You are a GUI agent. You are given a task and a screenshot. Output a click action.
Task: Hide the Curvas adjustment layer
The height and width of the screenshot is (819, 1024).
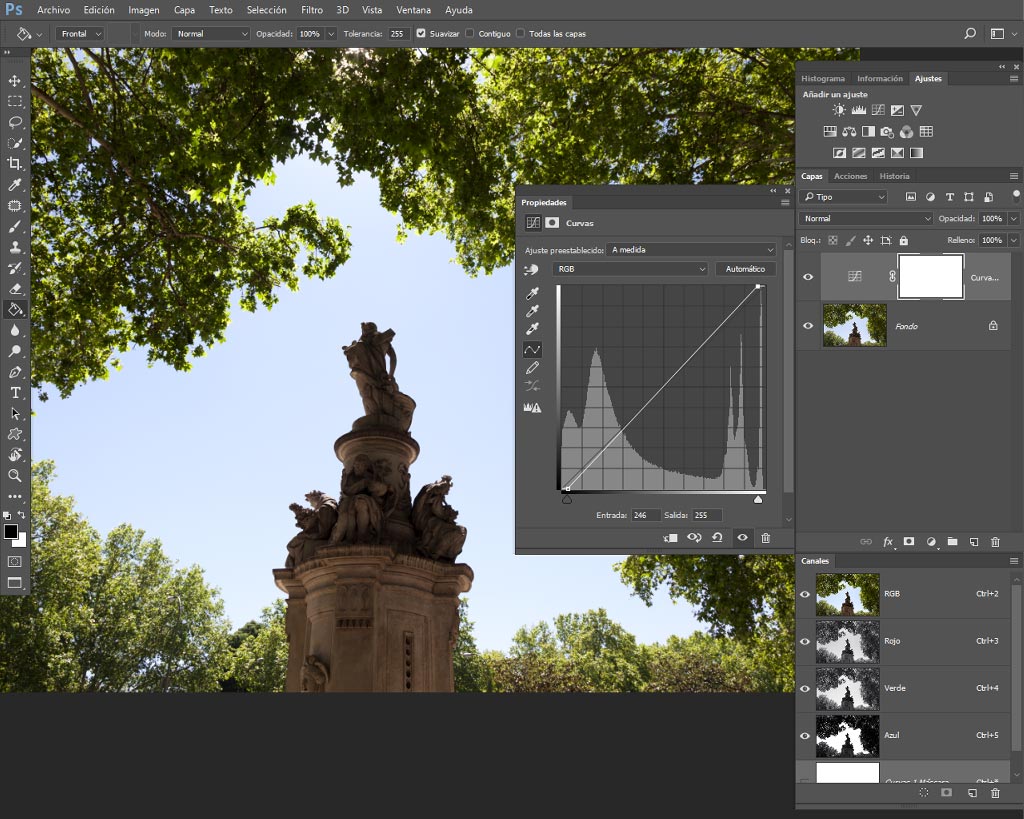pyautogui.click(x=808, y=277)
